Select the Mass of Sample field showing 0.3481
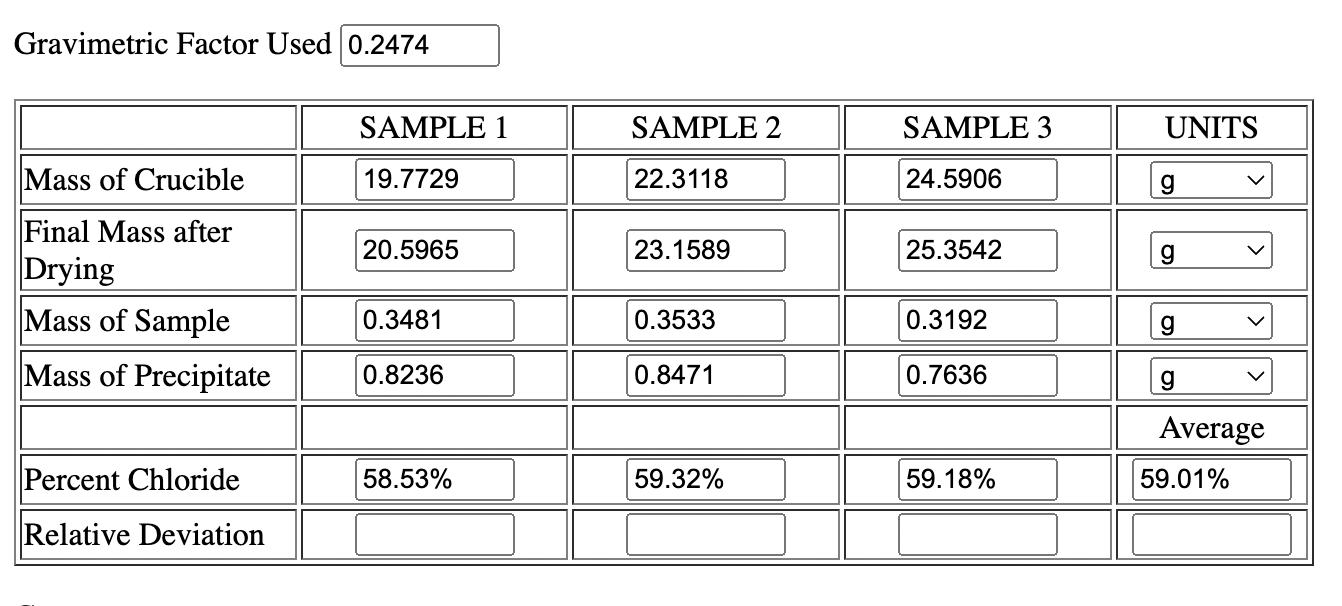Viewport: 1342px width, 606px height. click(x=433, y=320)
